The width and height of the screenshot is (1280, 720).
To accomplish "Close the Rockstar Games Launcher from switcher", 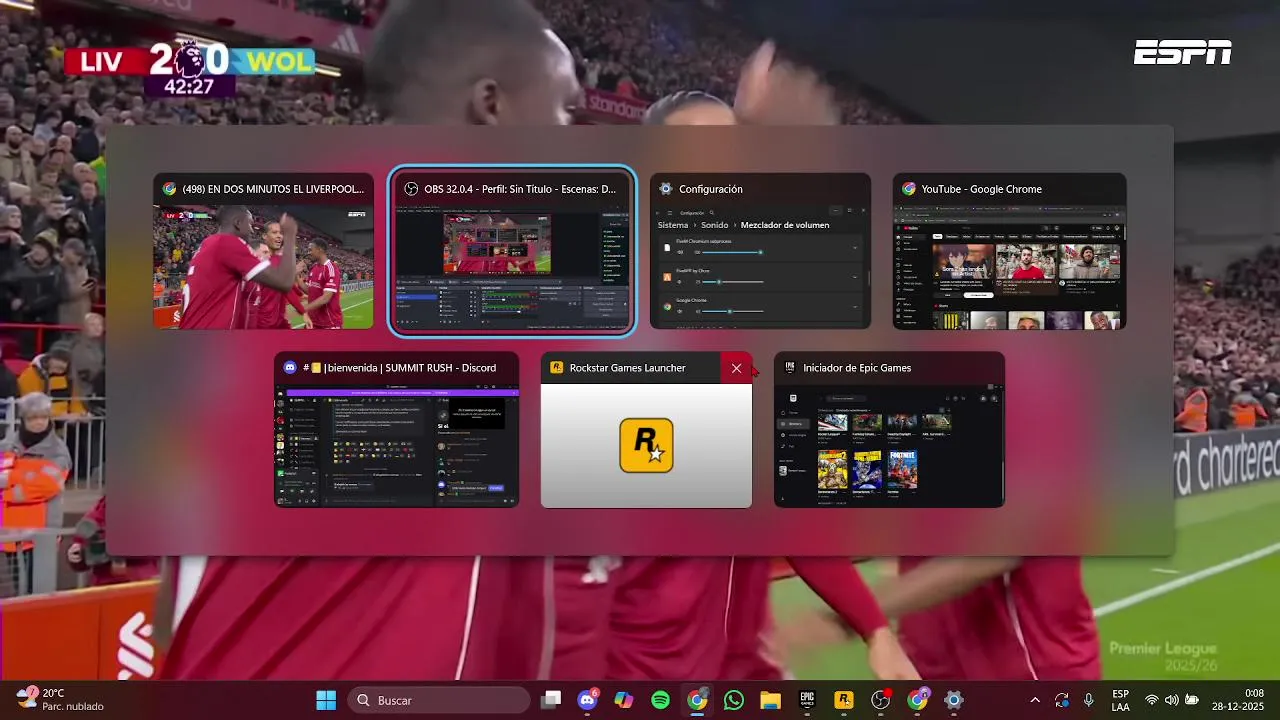I will [x=736, y=368].
